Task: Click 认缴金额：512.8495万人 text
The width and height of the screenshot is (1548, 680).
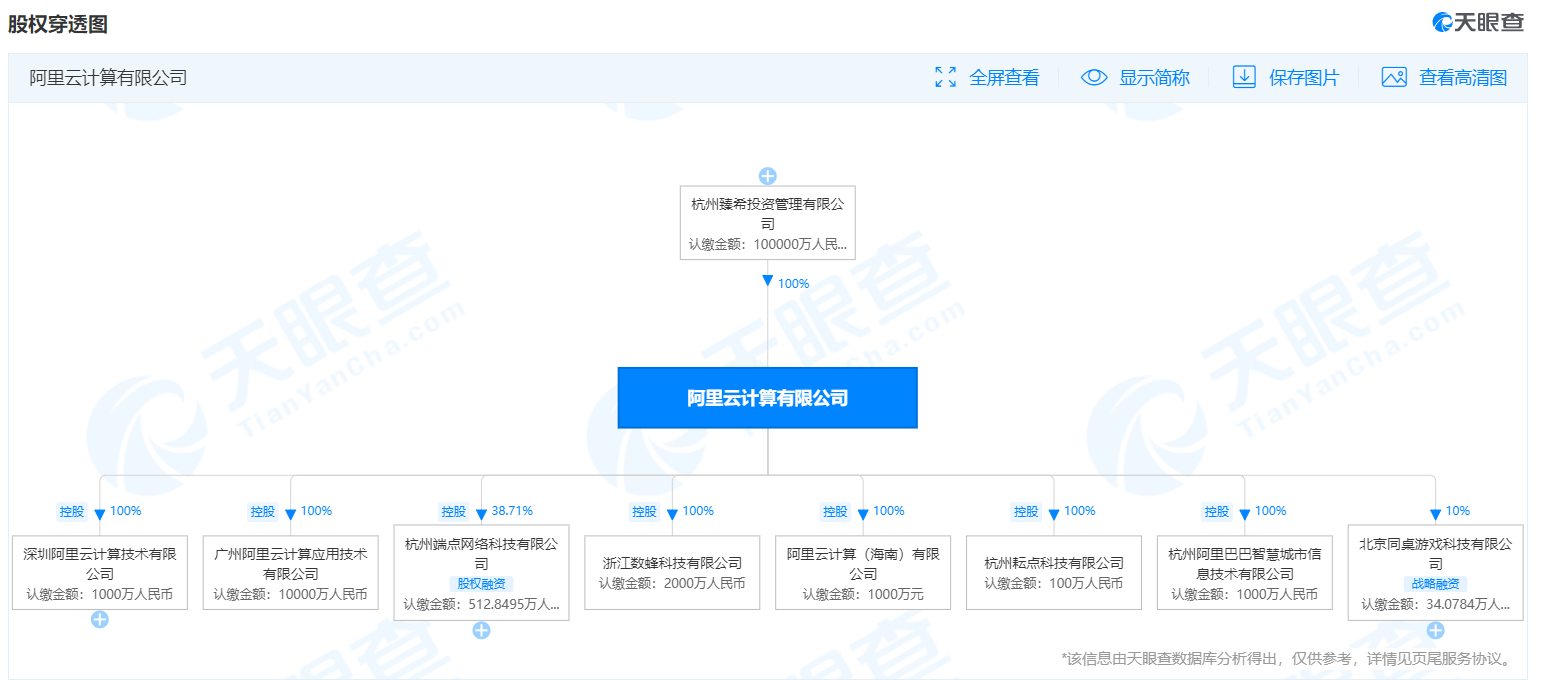Action: pos(481,605)
